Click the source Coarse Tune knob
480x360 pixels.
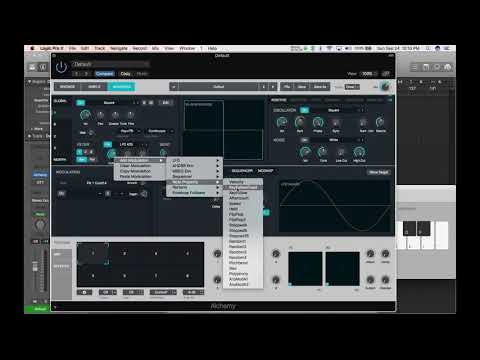(x=115, y=115)
